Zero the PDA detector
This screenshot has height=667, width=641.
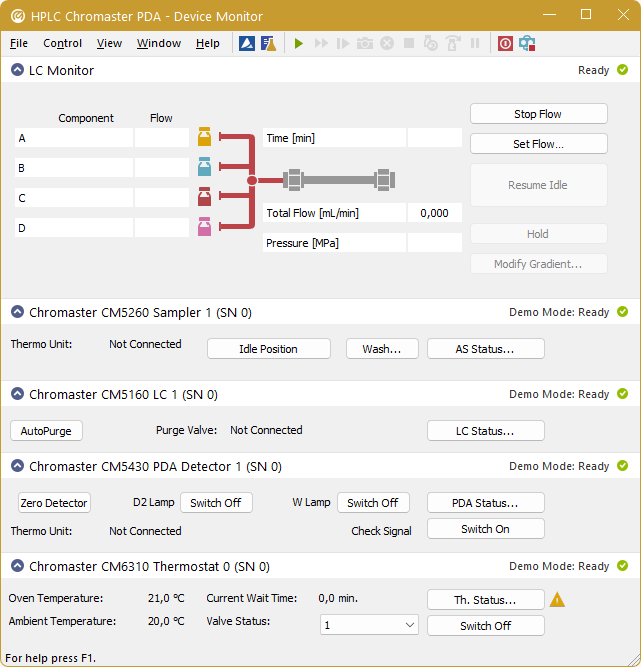[54, 503]
